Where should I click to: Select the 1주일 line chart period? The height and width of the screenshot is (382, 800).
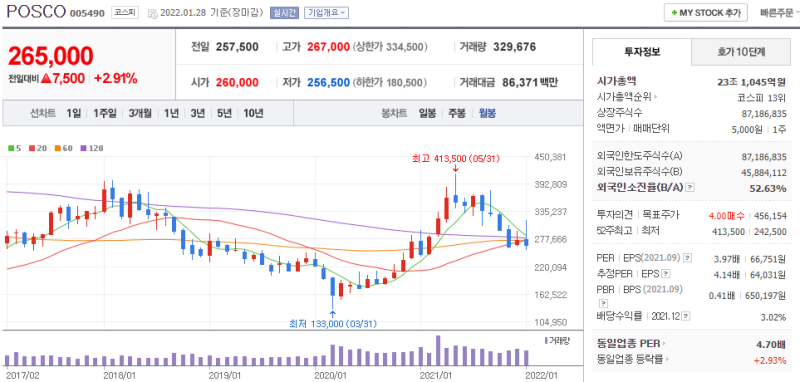tap(105, 113)
